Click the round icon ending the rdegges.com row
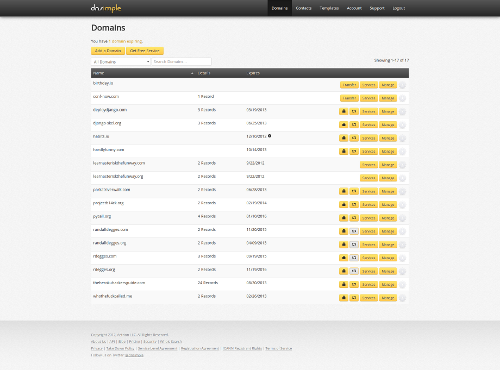The image size is (500, 370). 402,258
